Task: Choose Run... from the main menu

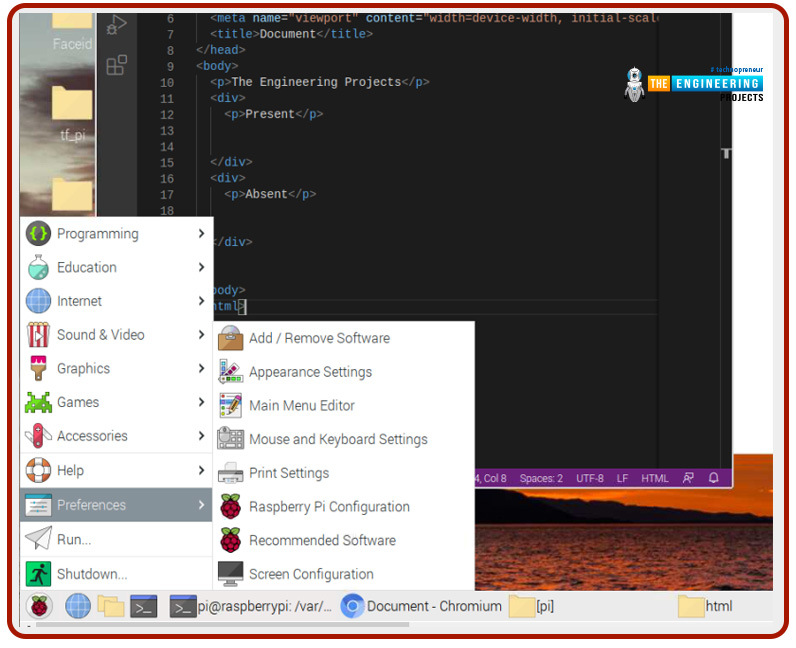Action: tap(116, 539)
